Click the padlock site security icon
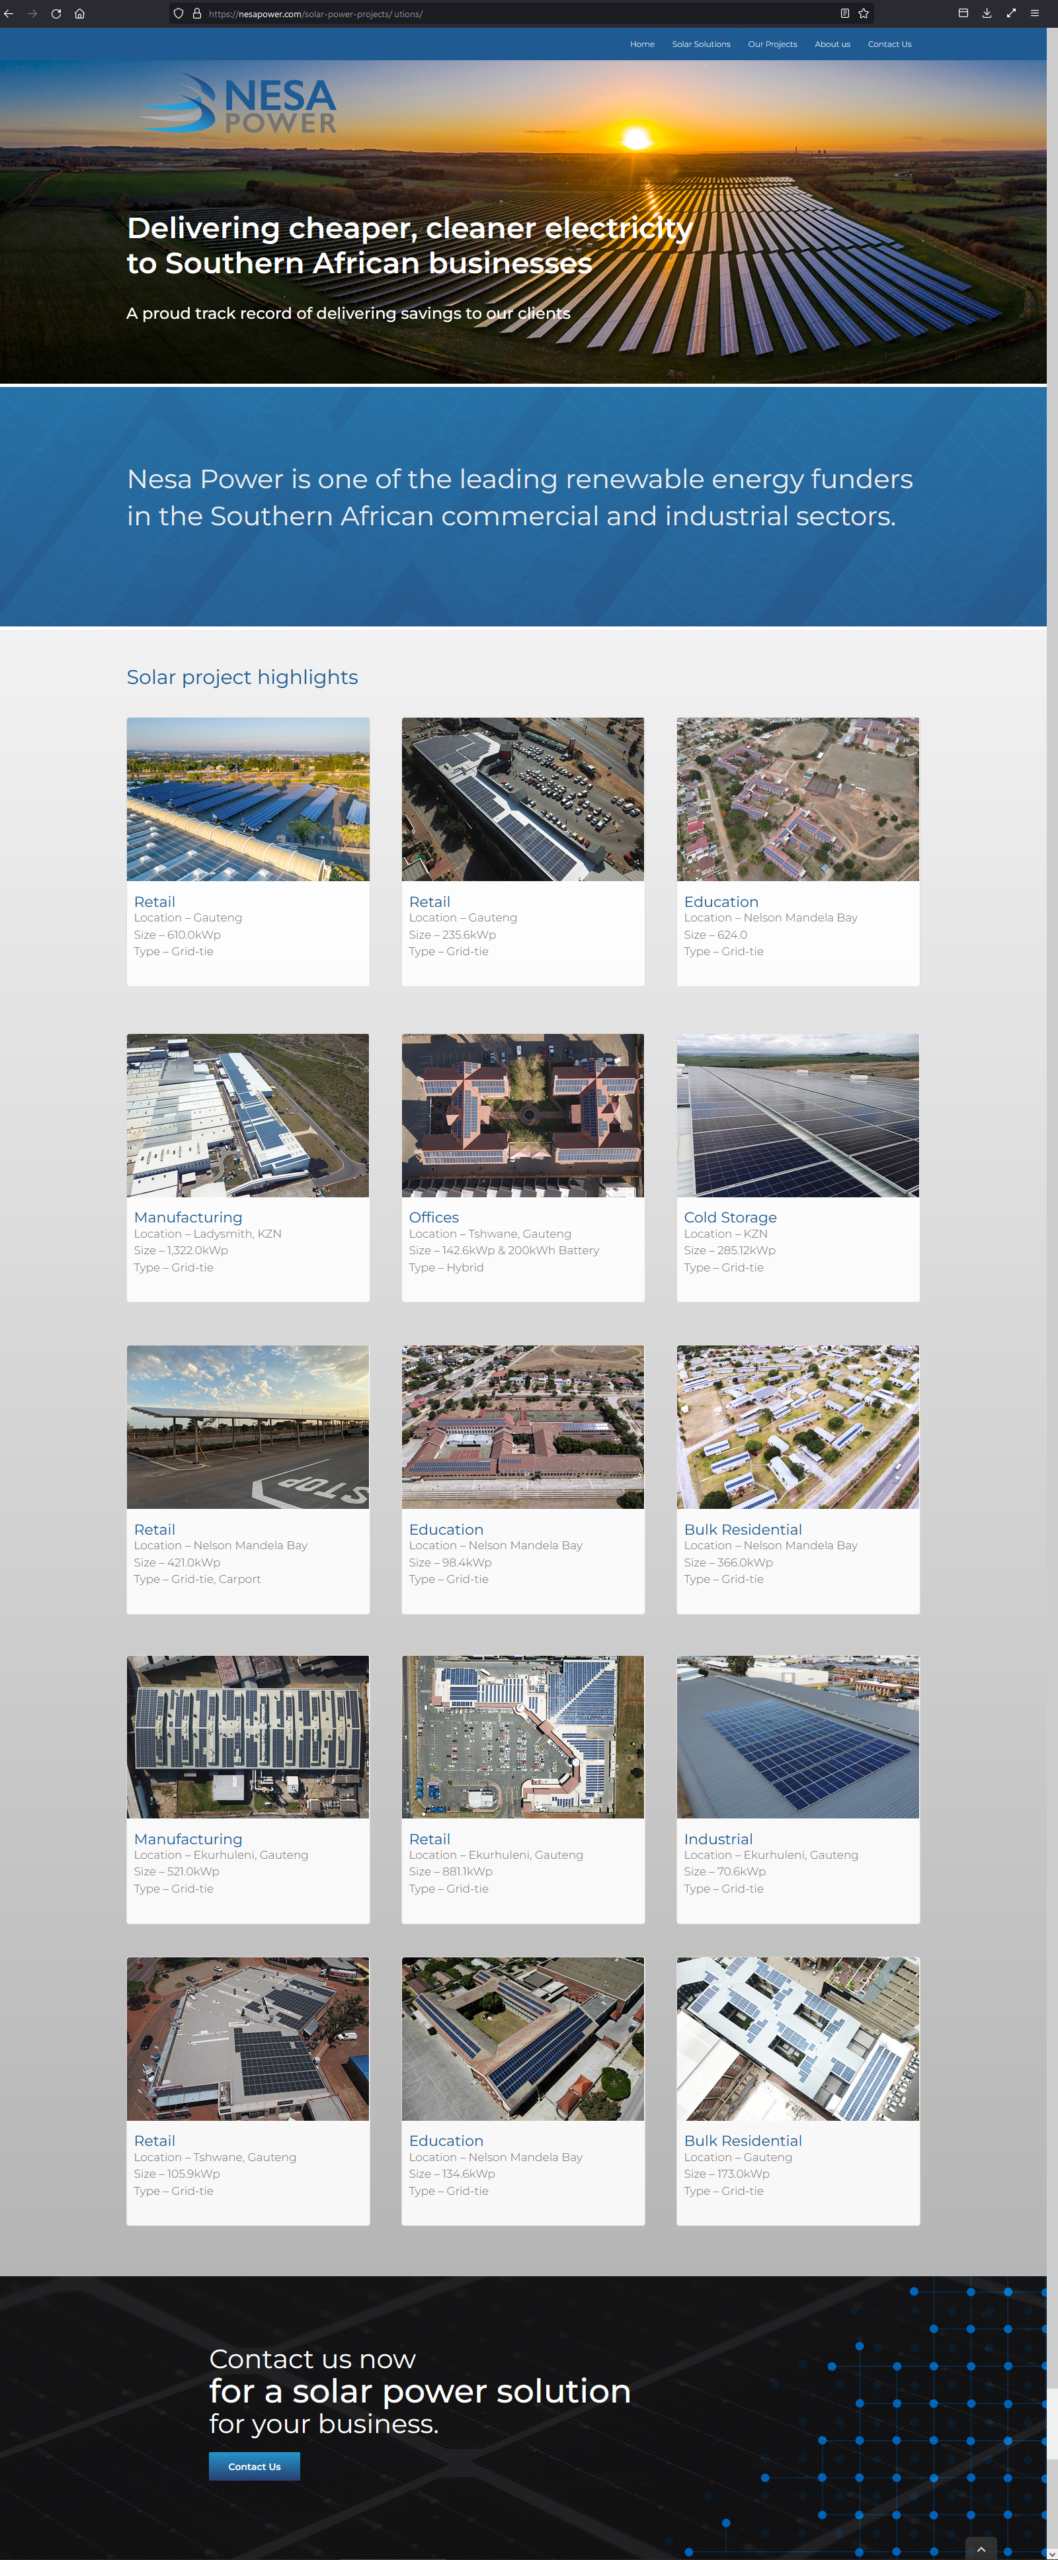Image resolution: width=1058 pixels, height=2560 pixels. [197, 13]
